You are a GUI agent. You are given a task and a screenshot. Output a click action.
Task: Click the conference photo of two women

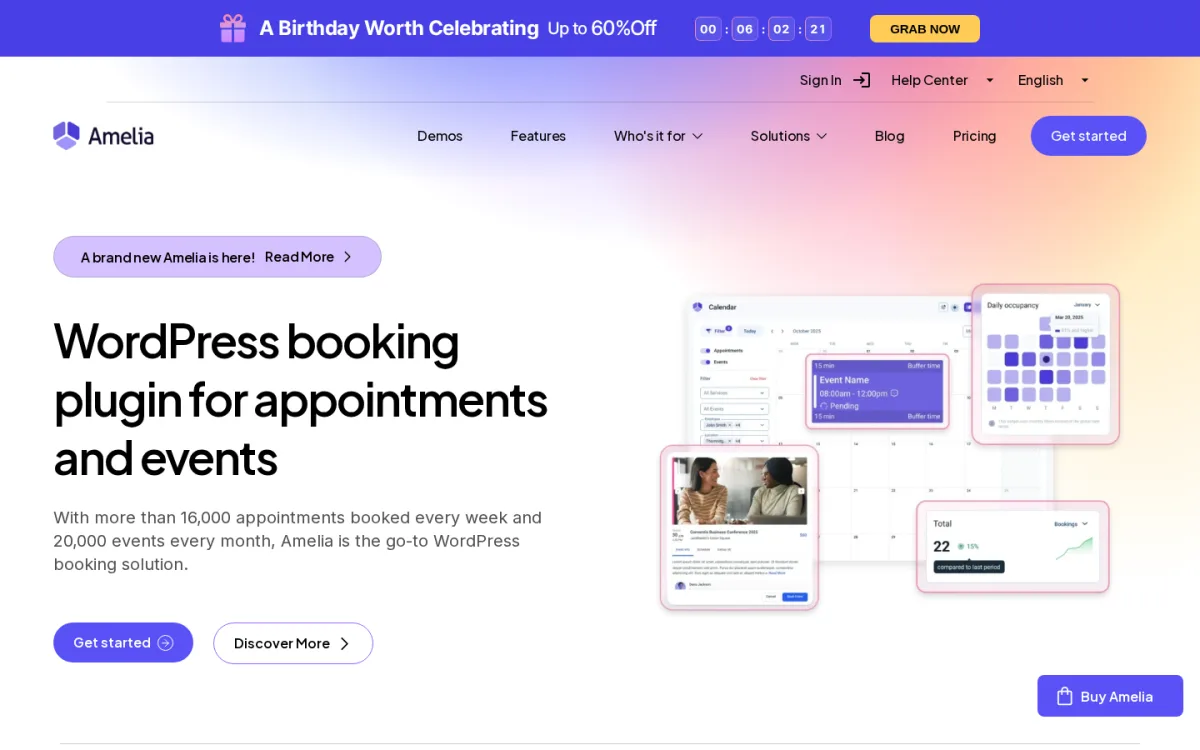(x=740, y=491)
